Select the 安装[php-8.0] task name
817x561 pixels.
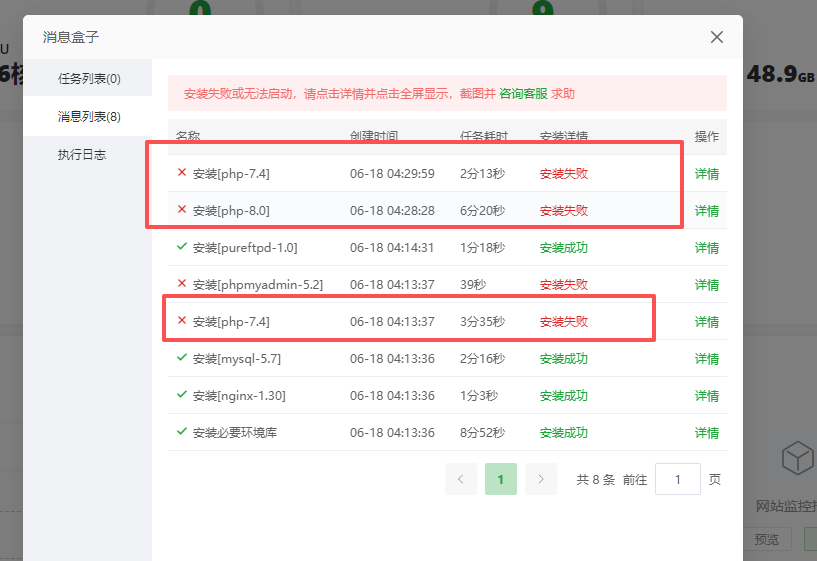pos(231,211)
